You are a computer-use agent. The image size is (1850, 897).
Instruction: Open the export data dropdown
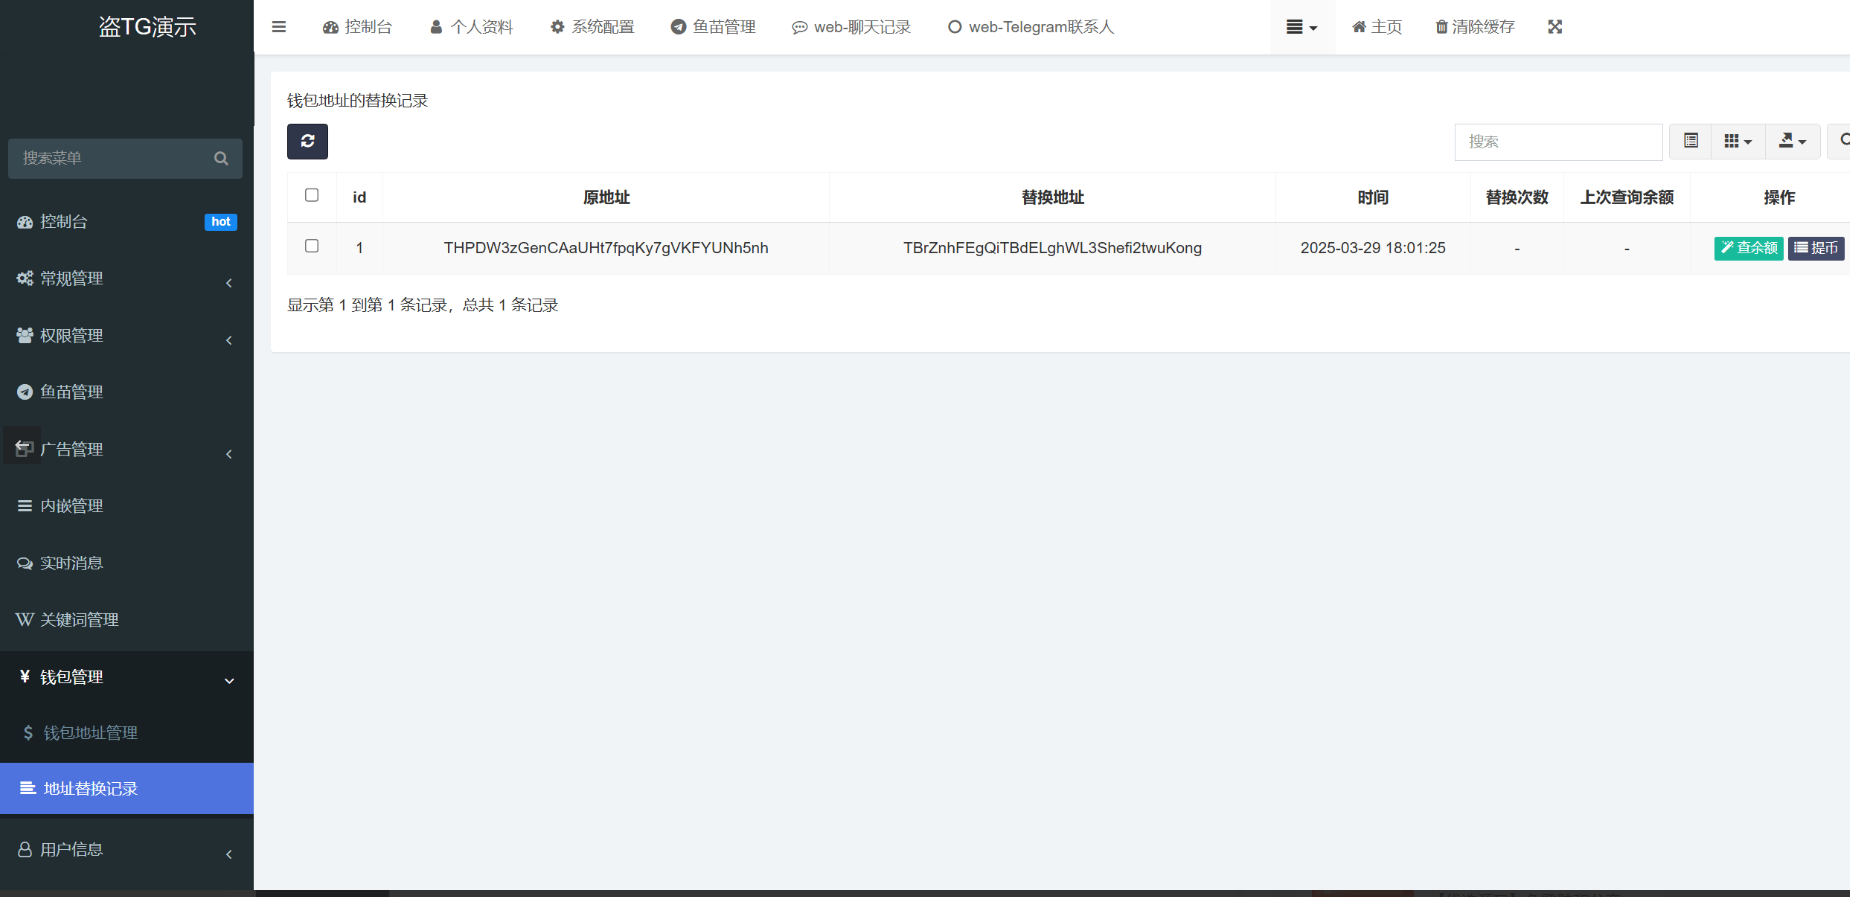(1792, 141)
